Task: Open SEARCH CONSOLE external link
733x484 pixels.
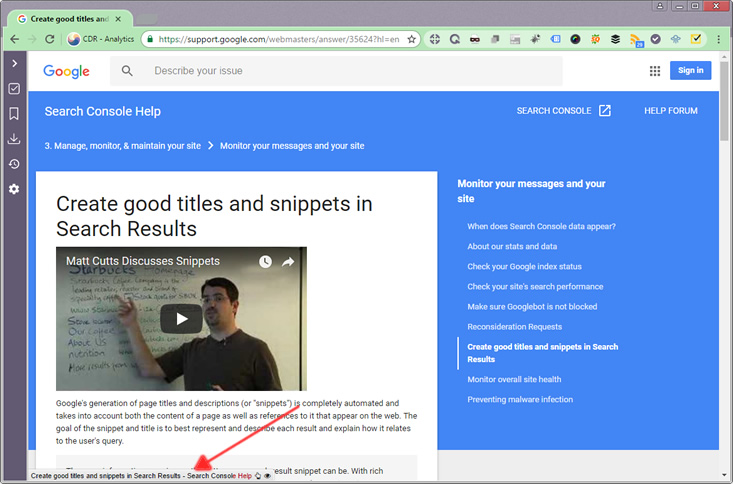Action: (563, 111)
